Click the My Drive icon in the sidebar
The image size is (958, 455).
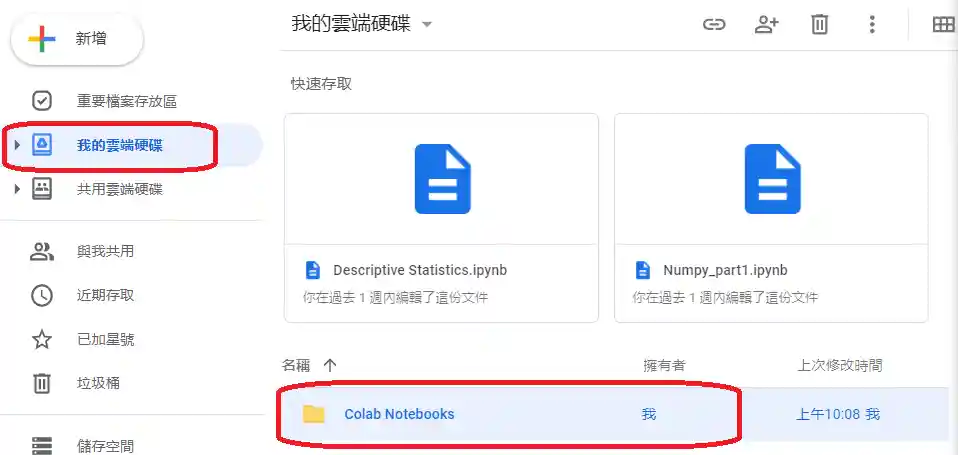[42, 145]
